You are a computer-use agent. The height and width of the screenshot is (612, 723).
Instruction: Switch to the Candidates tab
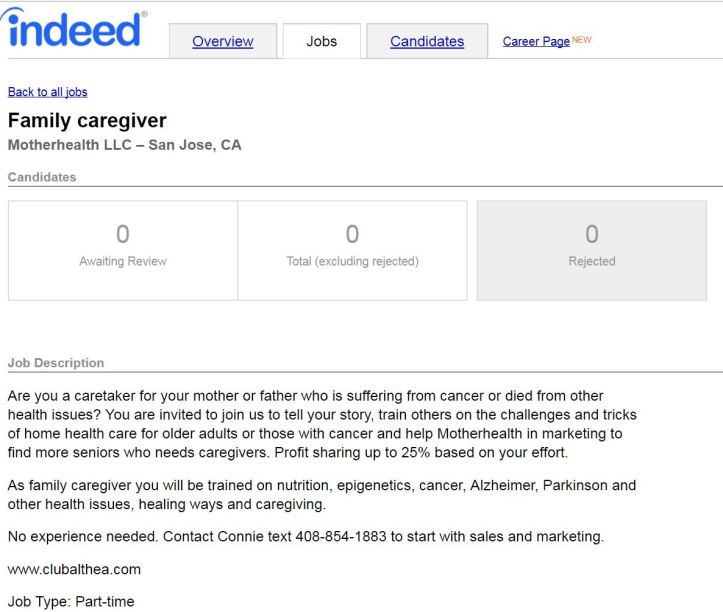[427, 41]
